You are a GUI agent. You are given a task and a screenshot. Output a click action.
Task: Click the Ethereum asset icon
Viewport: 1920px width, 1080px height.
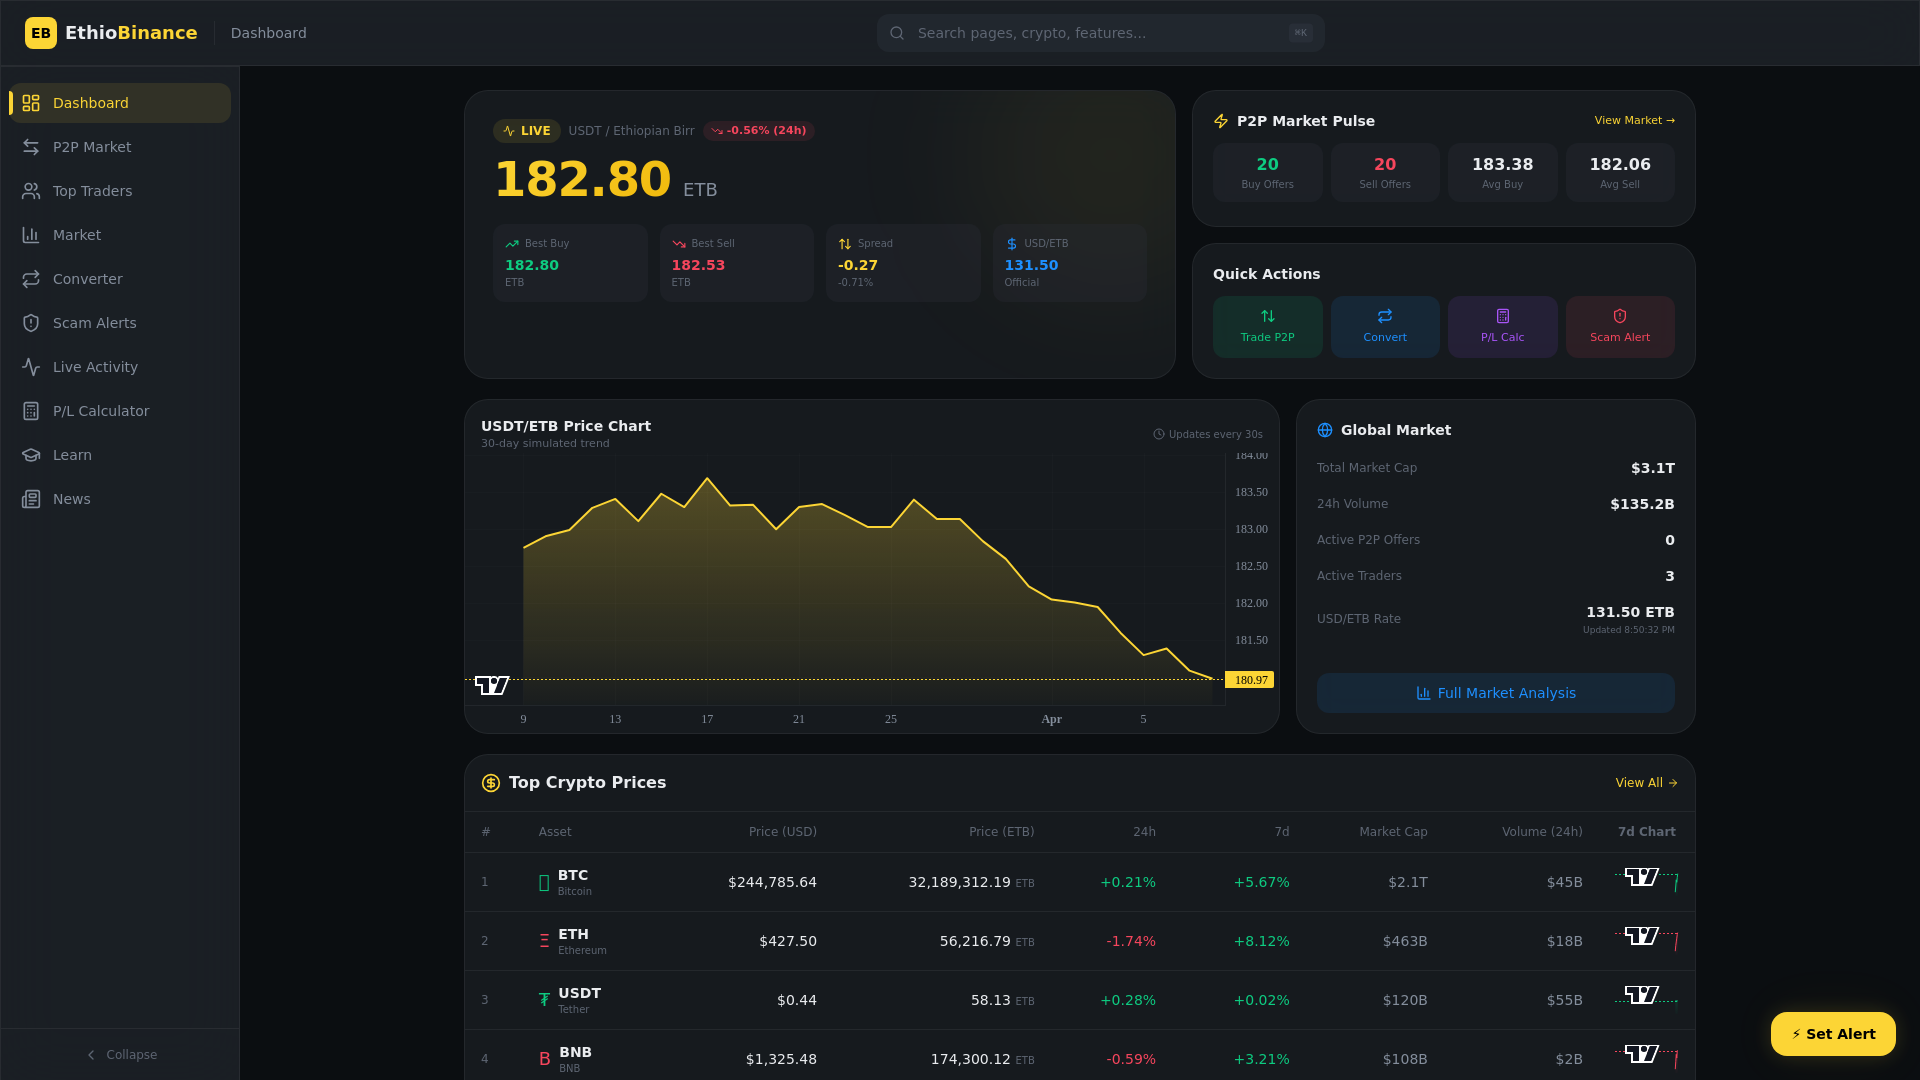pos(544,941)
